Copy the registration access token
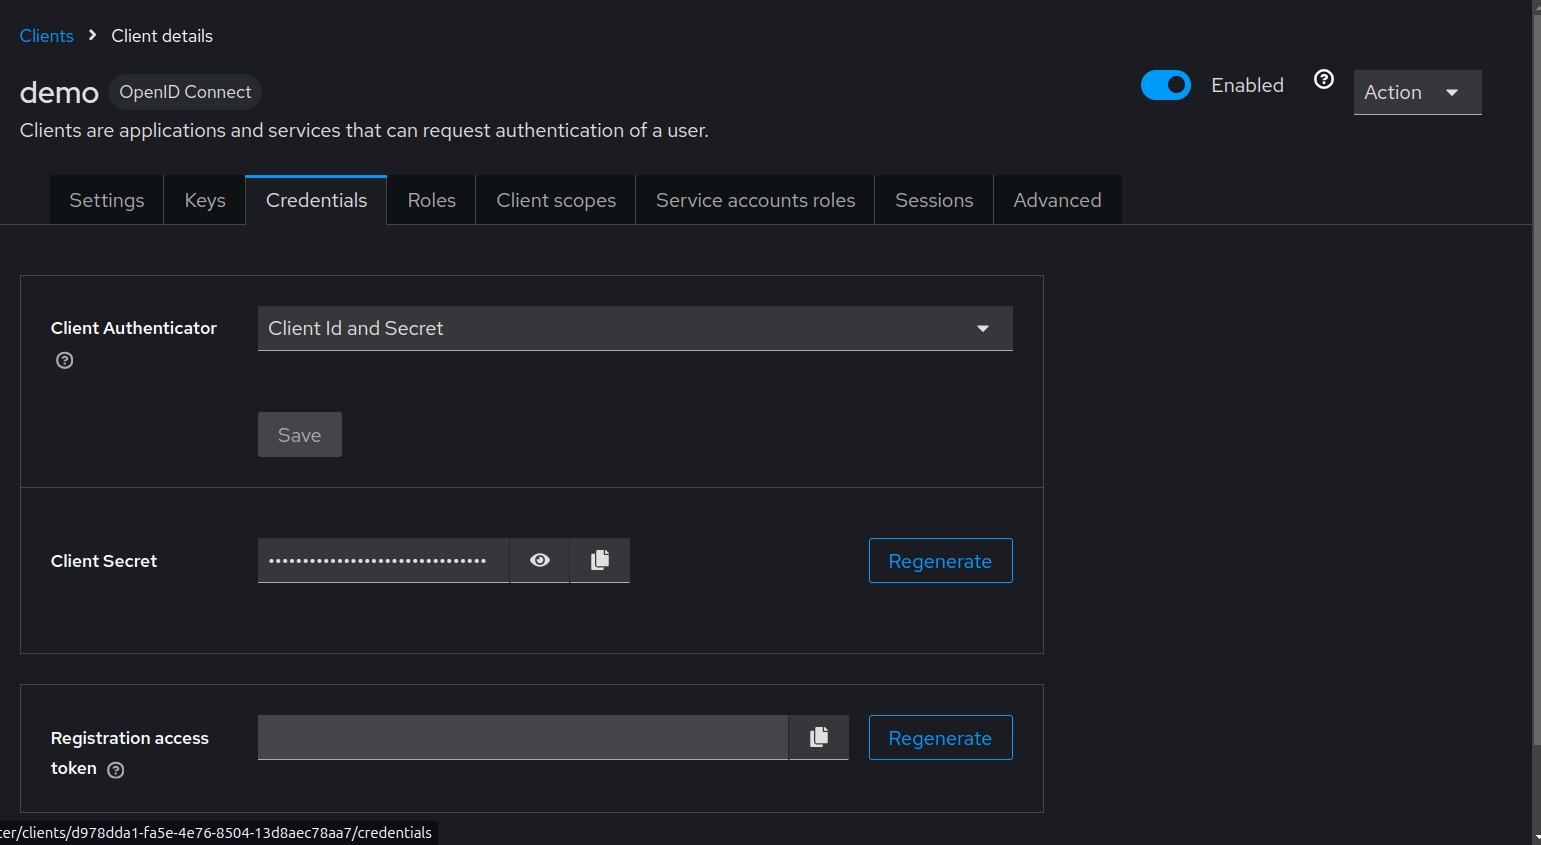This screenshot has height=845, width=1541. (819, 737)
